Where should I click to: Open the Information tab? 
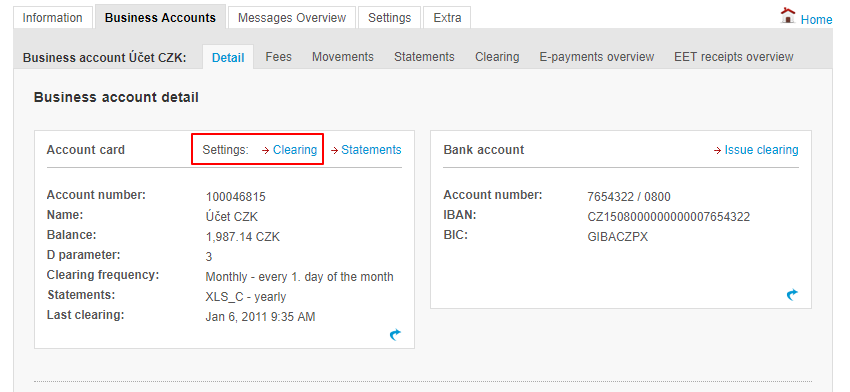(x=53, y=17)
